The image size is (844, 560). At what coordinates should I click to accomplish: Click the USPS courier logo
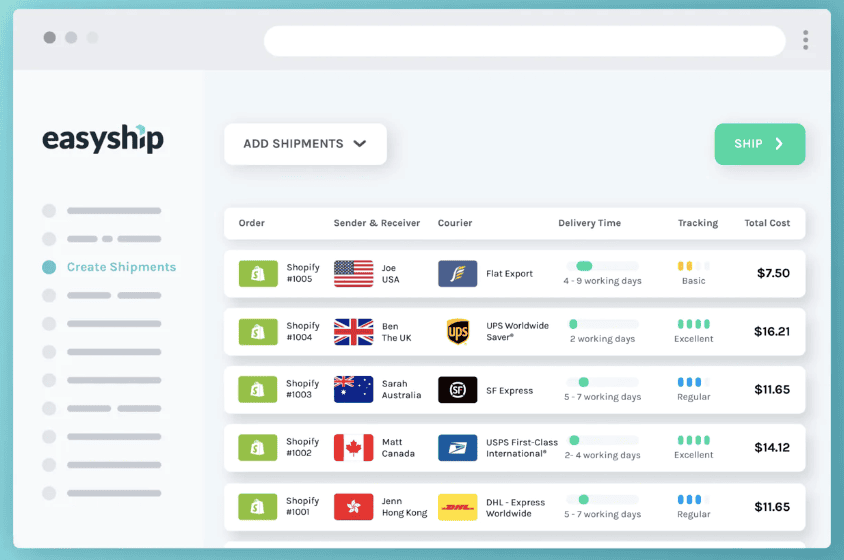(458, 447)
